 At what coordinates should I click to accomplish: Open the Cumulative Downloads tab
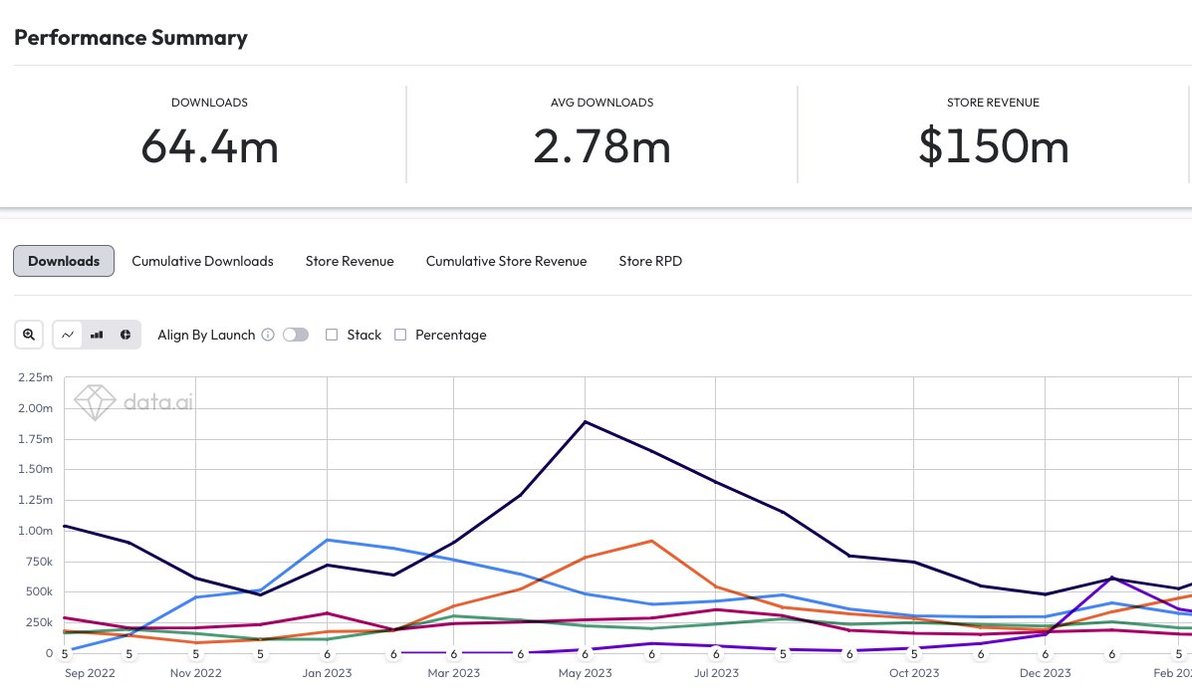tap(202, 261)
